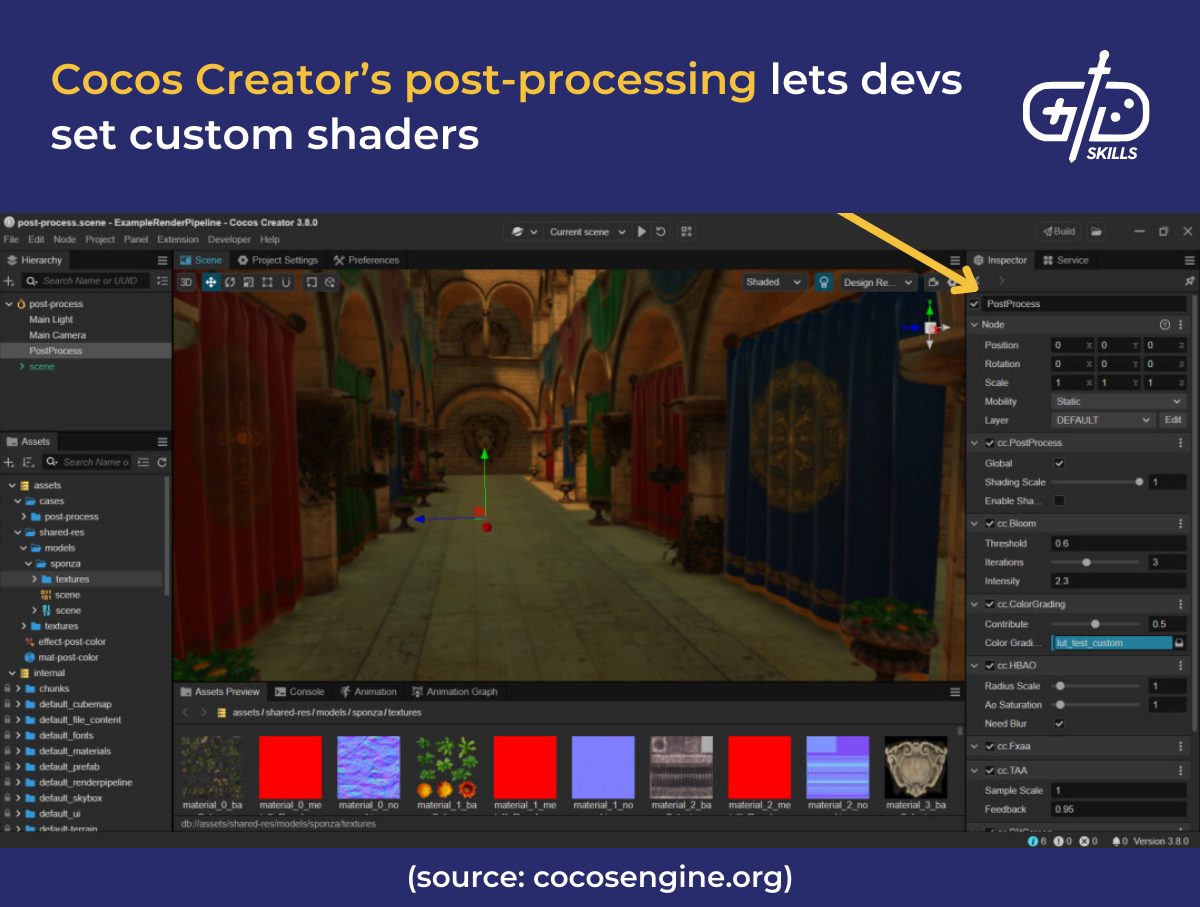Open the Developer menu
This screenshot has width=1200, height=907.
tap(229, 239)
